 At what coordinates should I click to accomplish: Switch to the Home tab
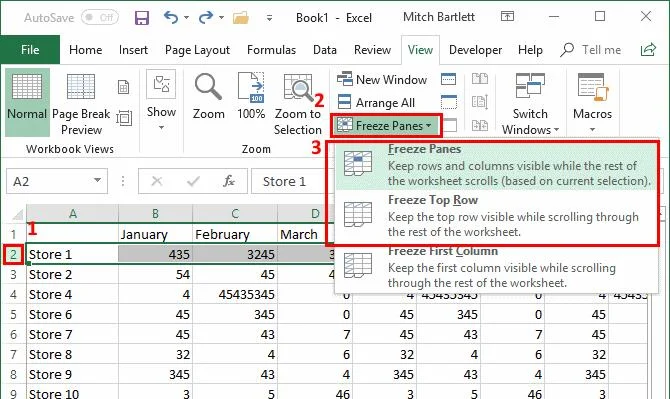tap(85, 50)
